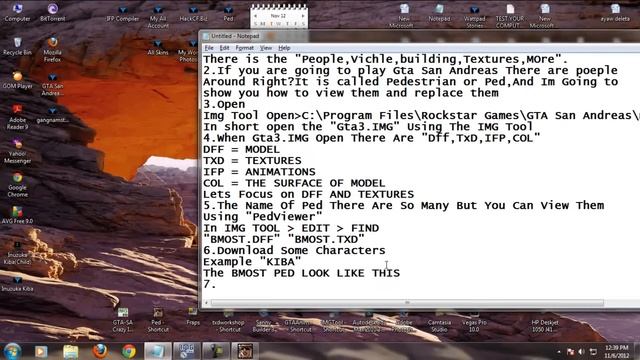
Task: Launch Google Chrome from the taskbar
Action: [129, 351]
